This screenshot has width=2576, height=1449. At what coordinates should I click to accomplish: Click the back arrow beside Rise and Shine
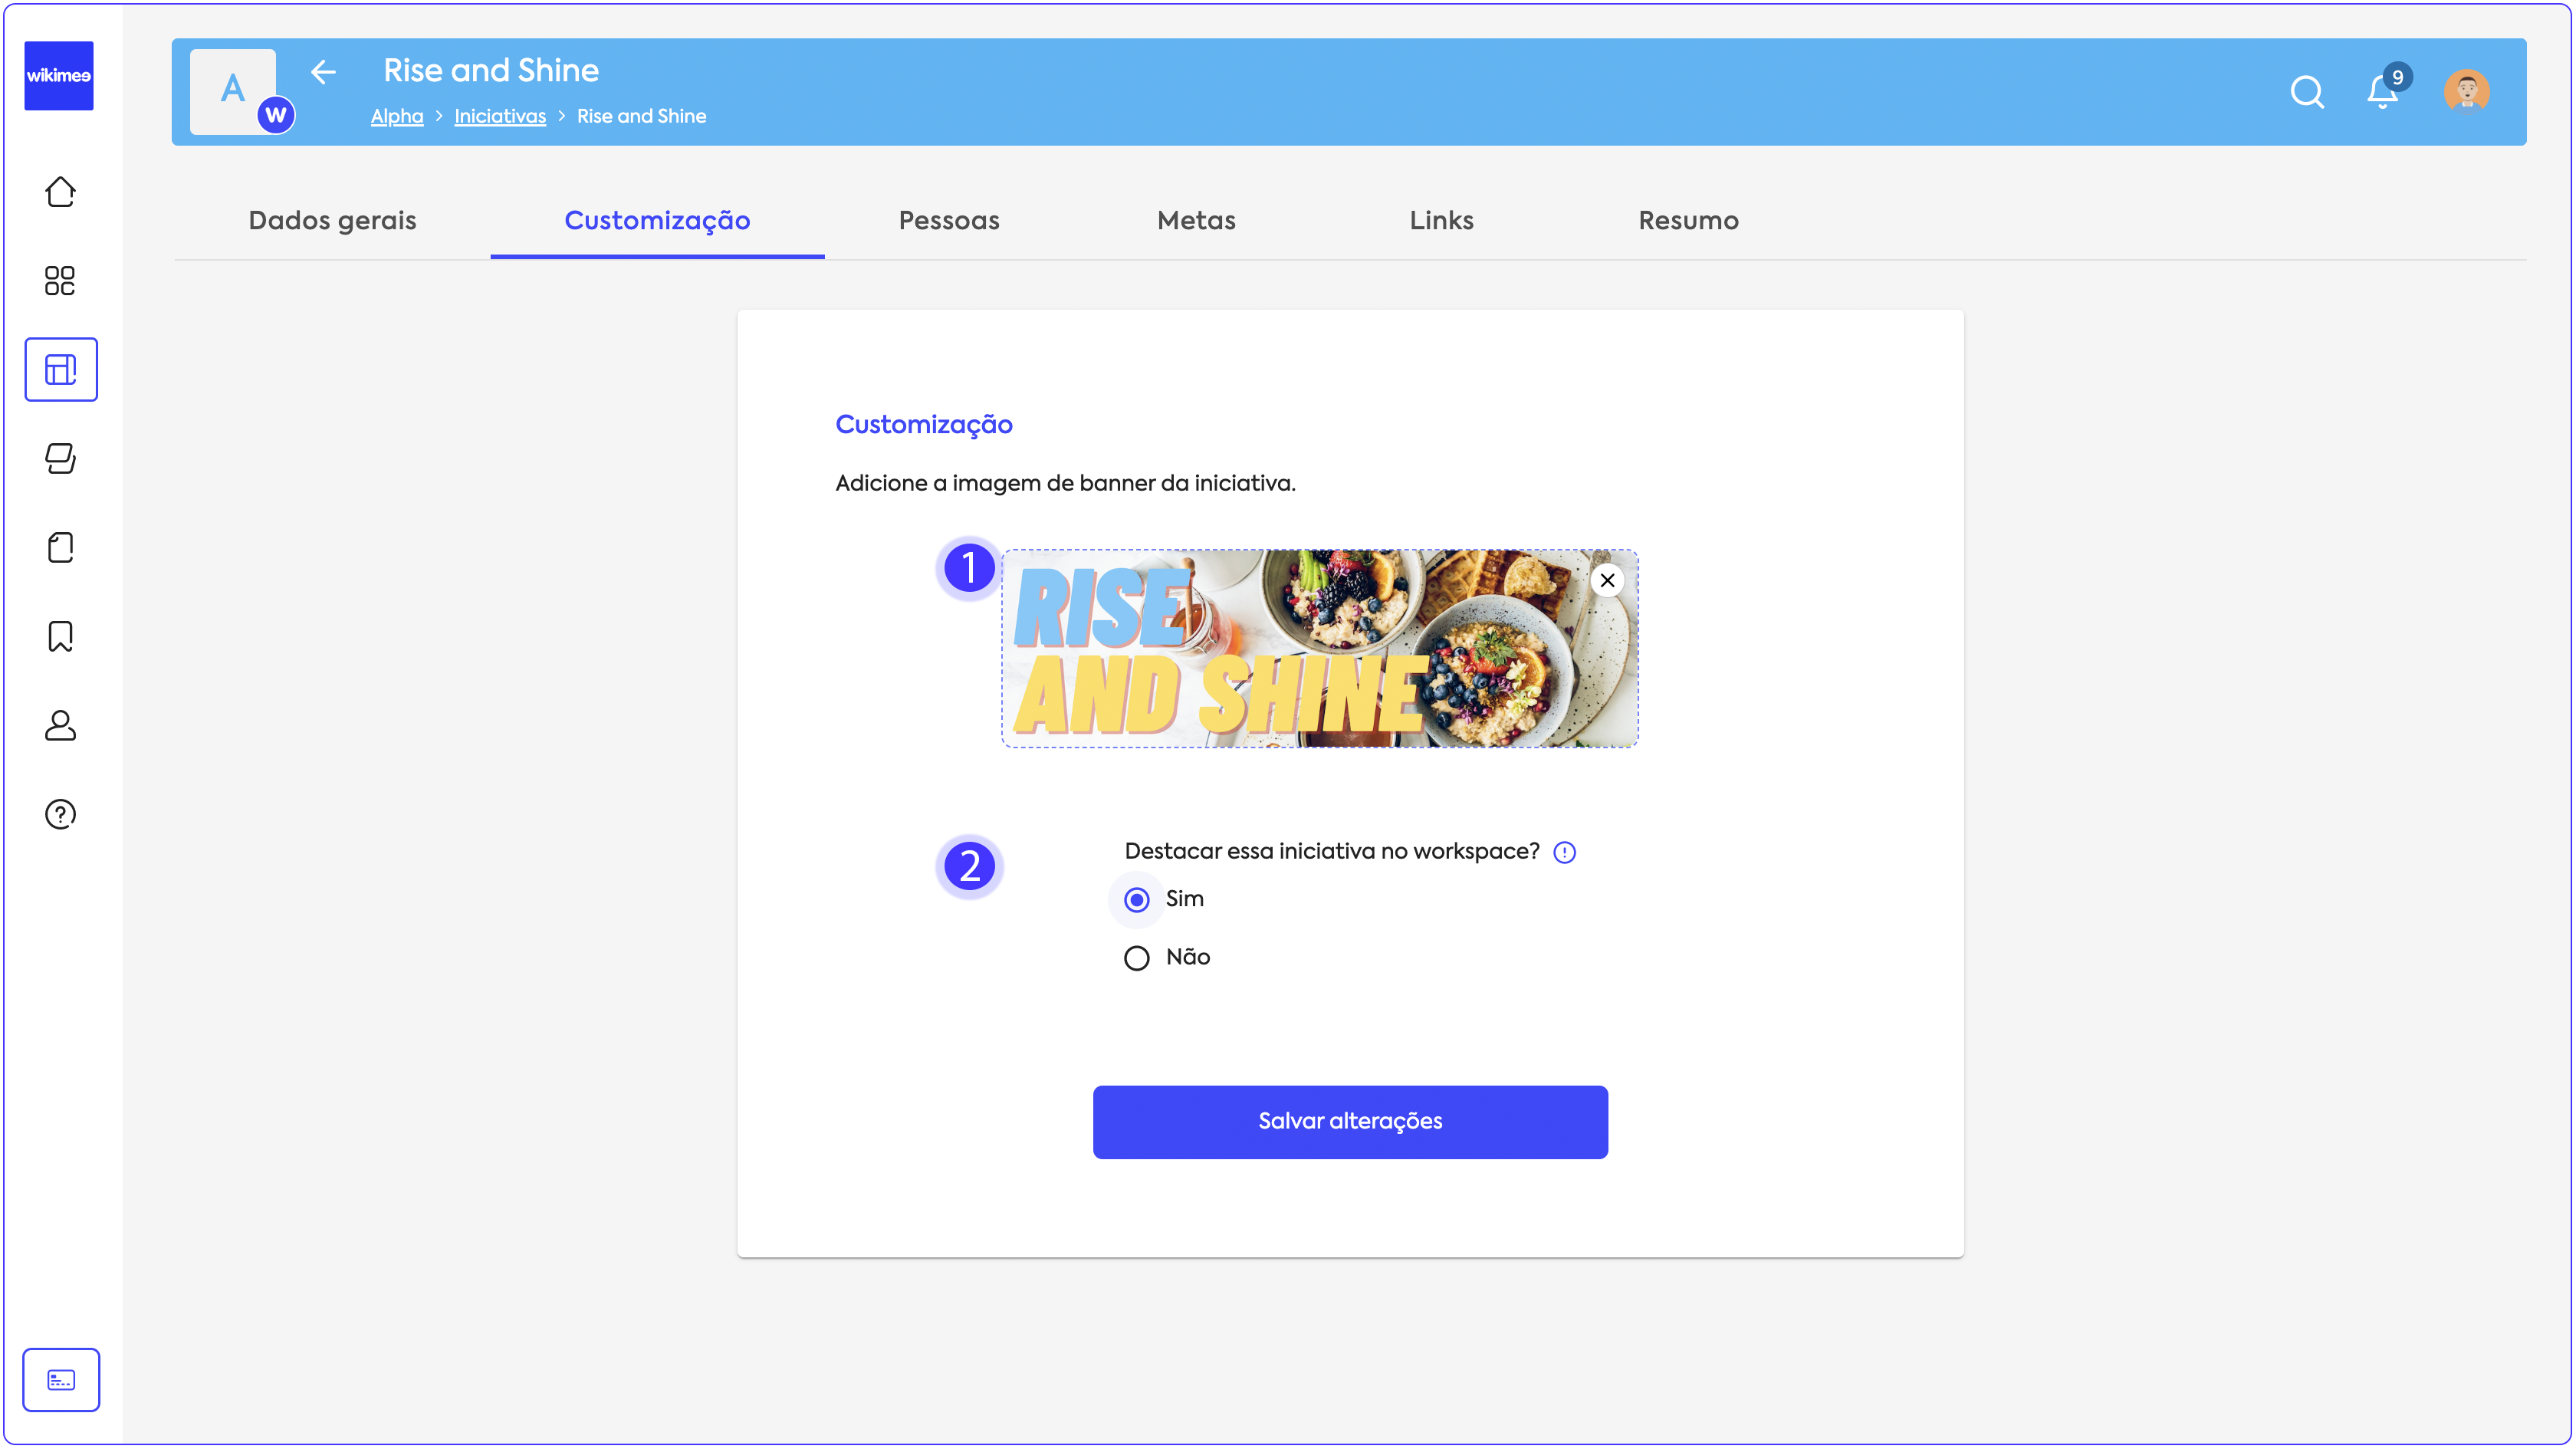tap(323, 72)
